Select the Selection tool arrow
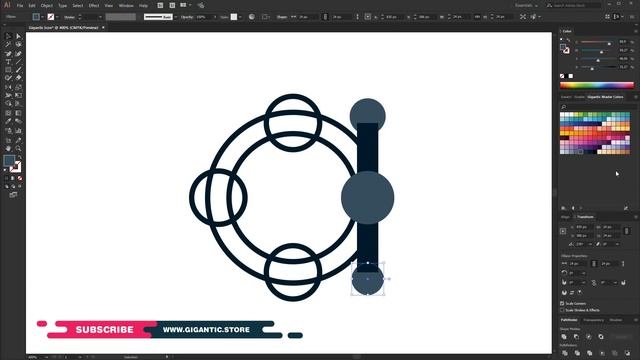Viewport: 640px width, 360px height. 8,36
